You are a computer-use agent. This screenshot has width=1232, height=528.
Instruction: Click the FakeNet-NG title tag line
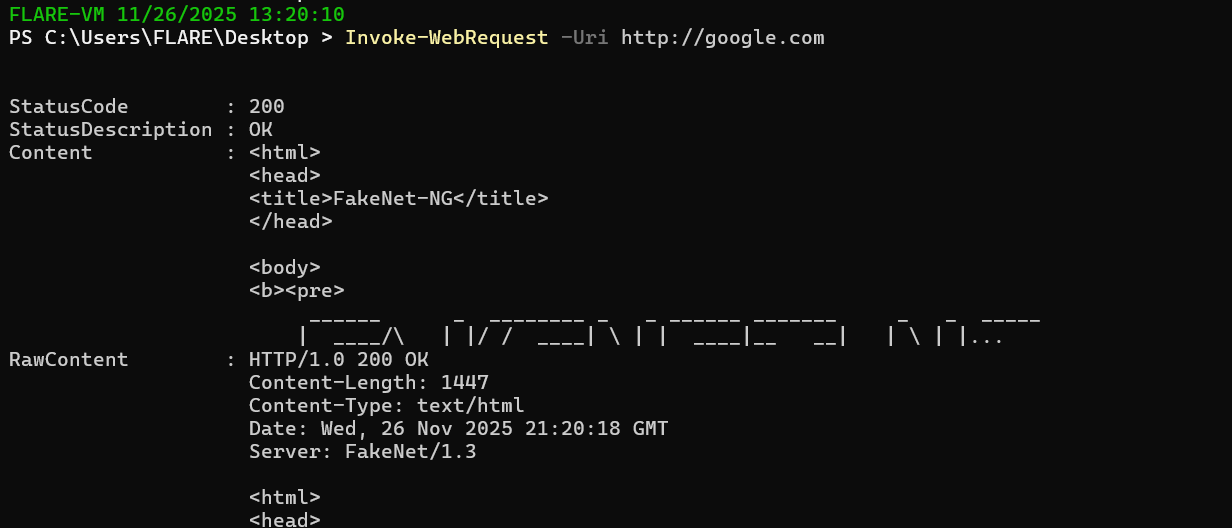398,198
